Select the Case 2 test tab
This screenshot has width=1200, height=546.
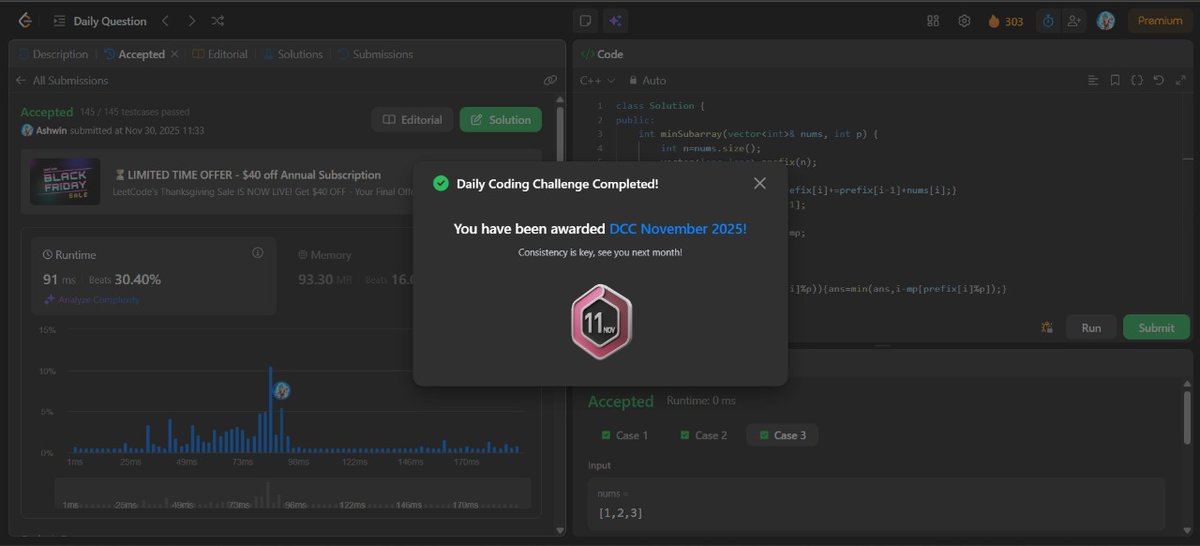tap(703, 435)
